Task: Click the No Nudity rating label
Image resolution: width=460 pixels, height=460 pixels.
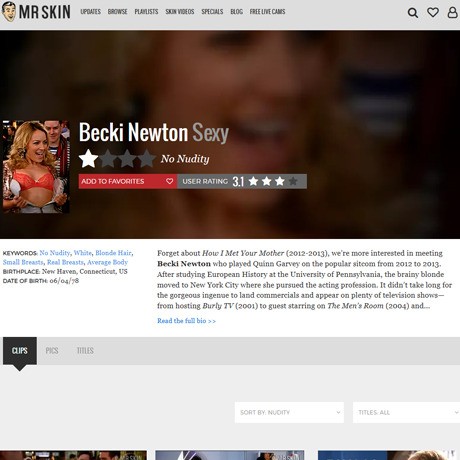Action: [185, 159]
